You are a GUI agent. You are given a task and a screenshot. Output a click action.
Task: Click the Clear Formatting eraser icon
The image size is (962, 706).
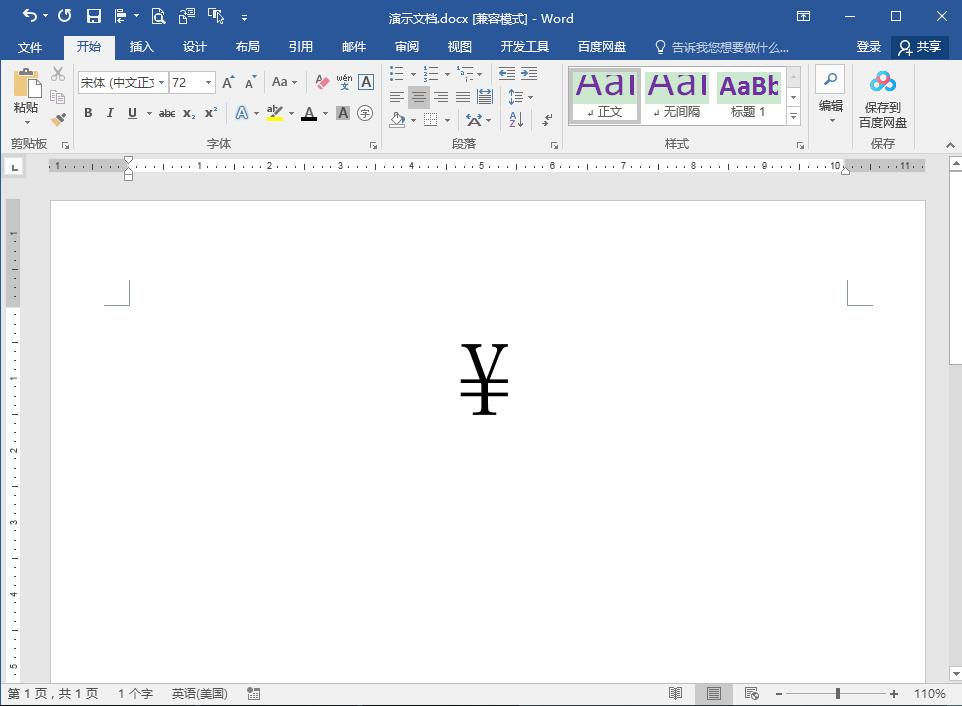click(x=321, y=82)
